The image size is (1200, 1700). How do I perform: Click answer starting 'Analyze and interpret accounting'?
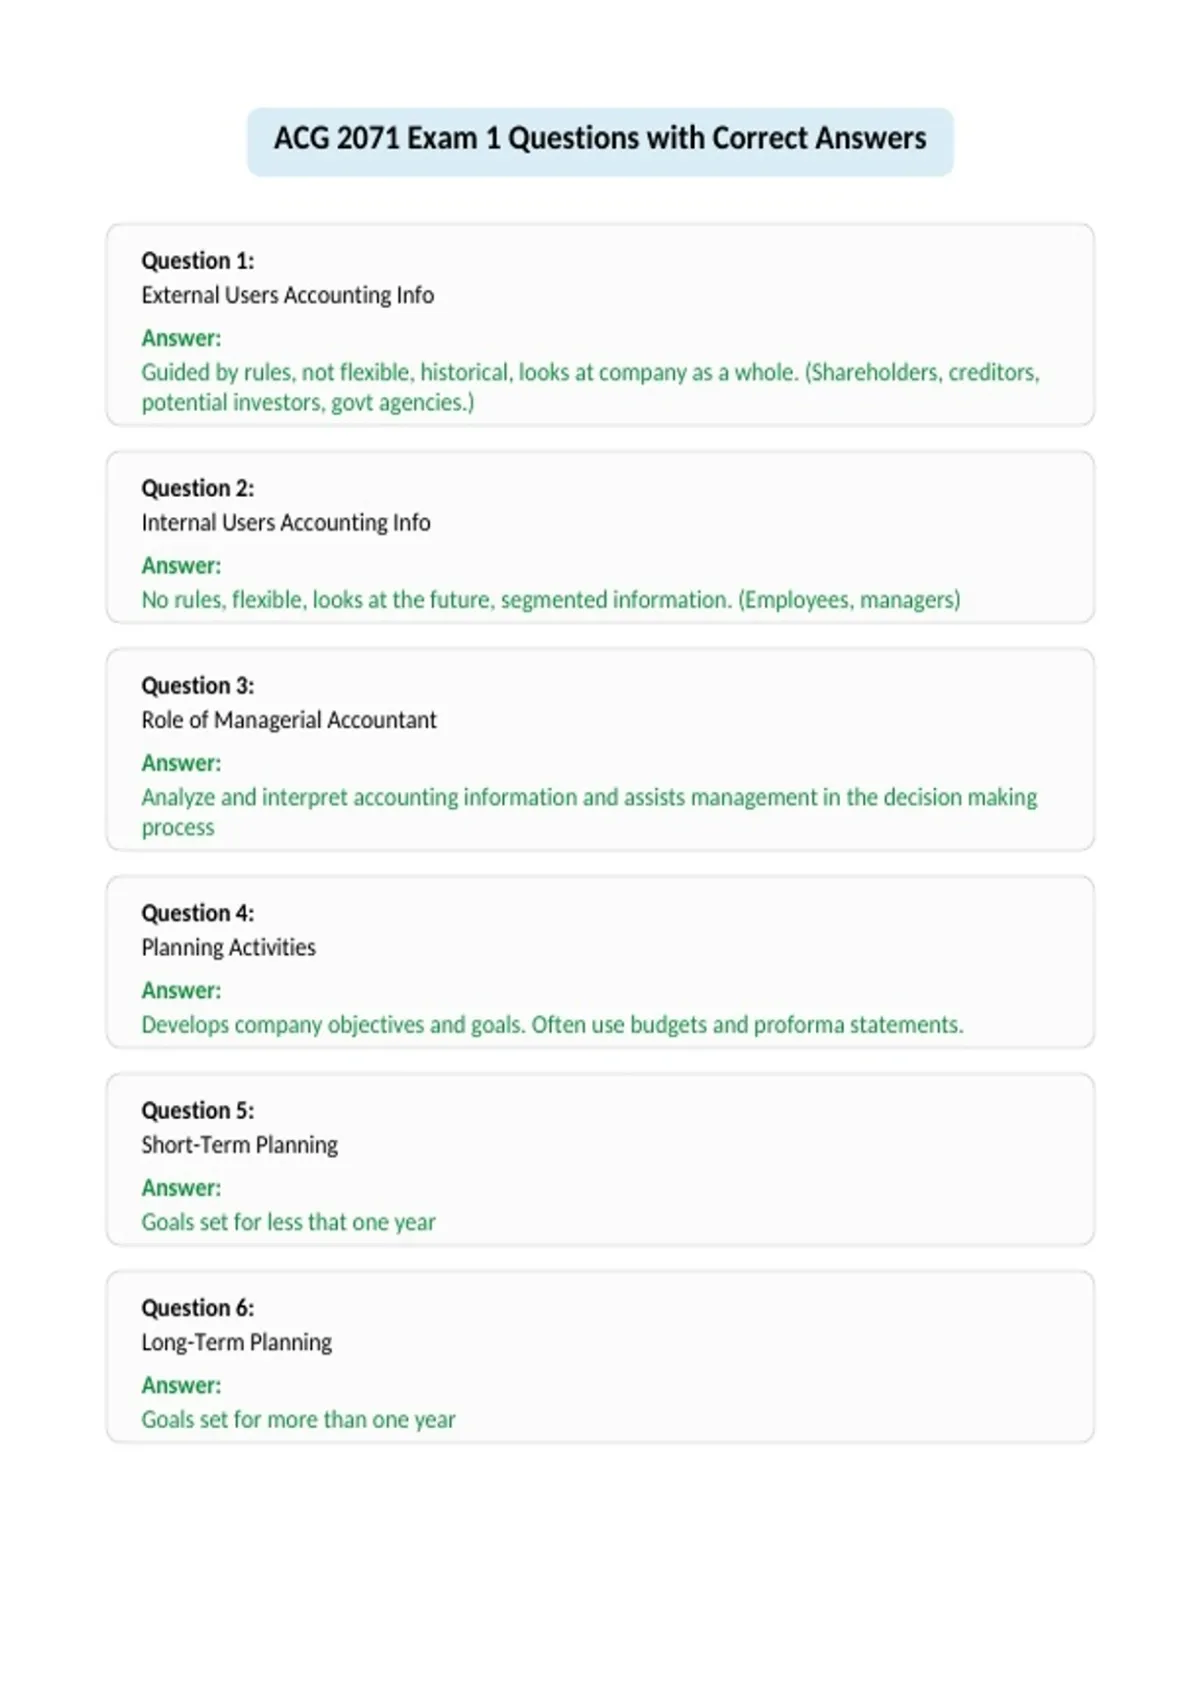[x=589, y=812]
